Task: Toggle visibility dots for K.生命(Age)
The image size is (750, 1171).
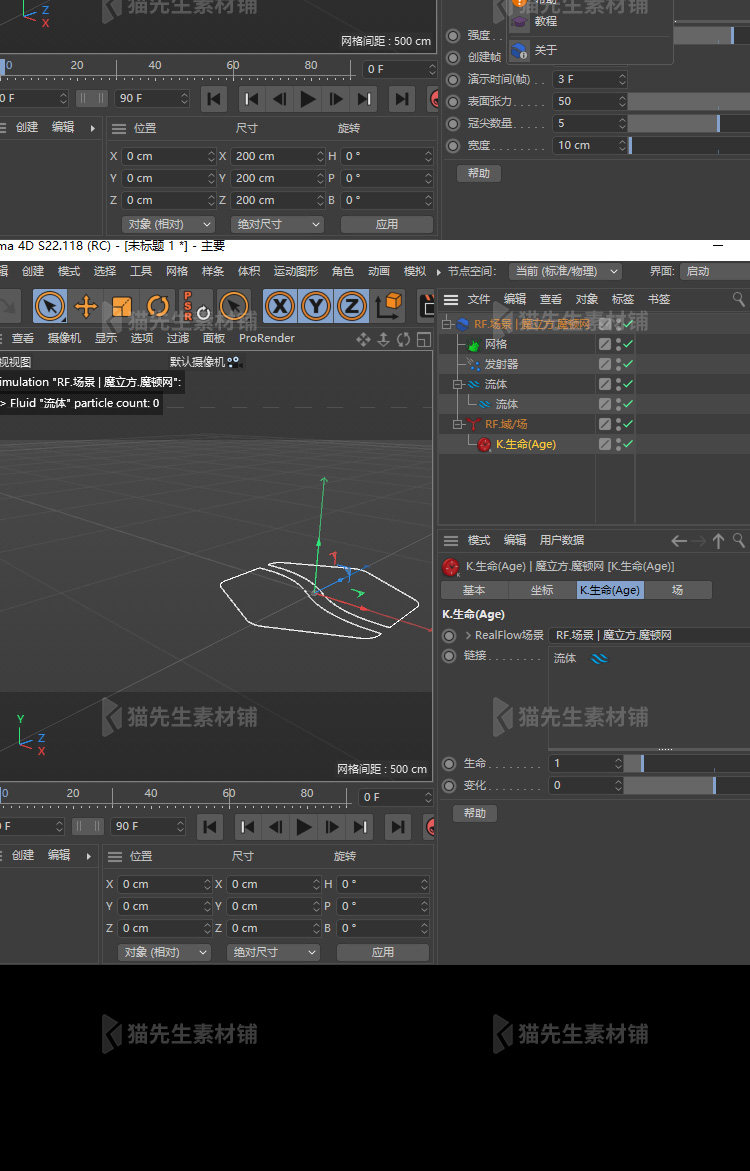Action: 618,444
